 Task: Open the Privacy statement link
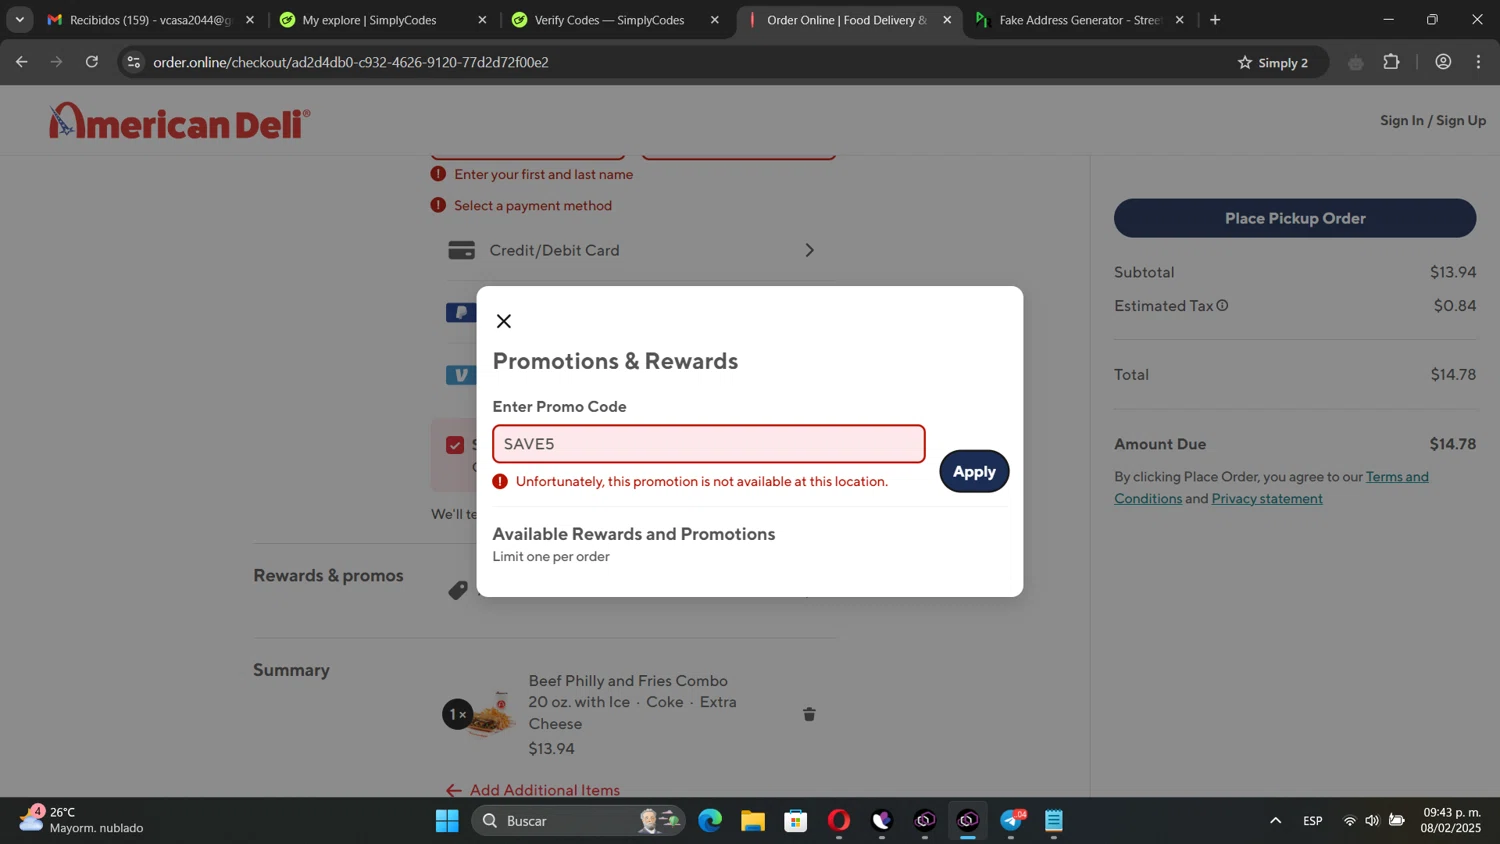coord(1267,498)
